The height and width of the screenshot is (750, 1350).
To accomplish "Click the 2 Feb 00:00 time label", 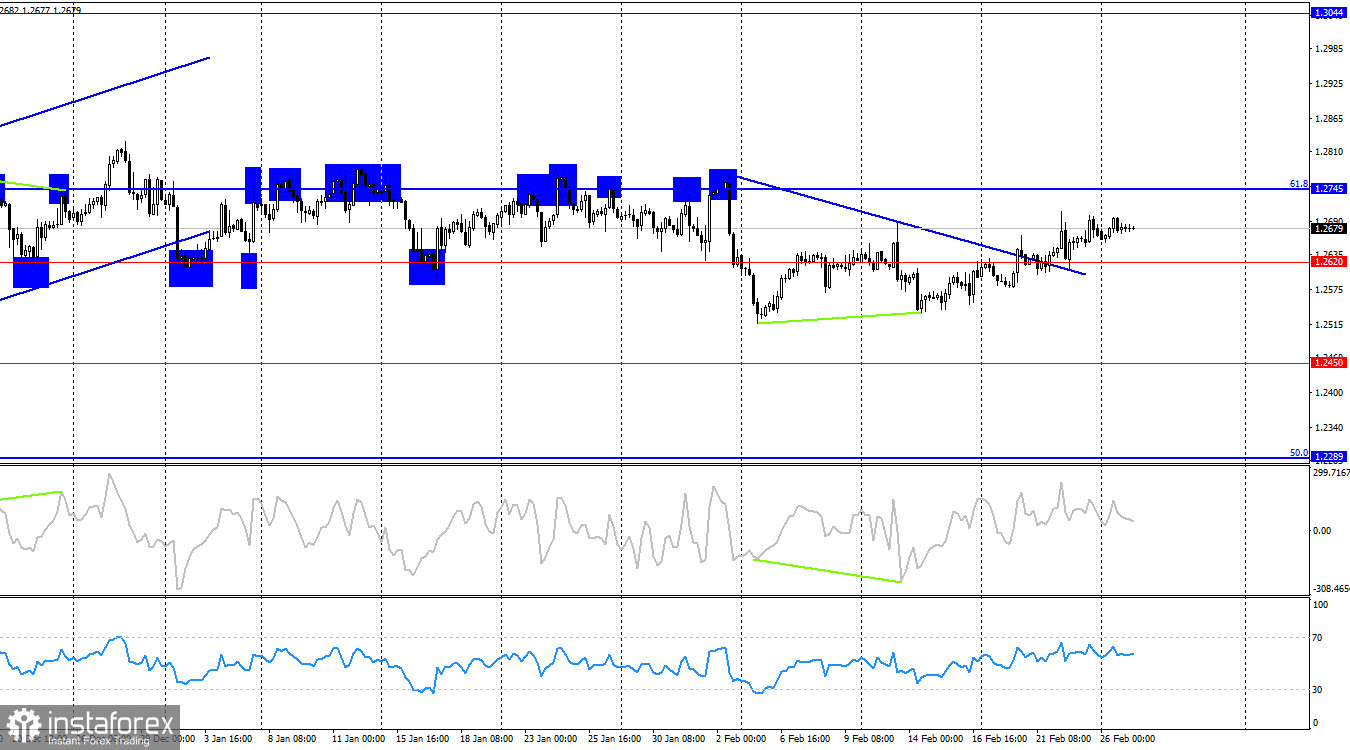I will point(741,740).
